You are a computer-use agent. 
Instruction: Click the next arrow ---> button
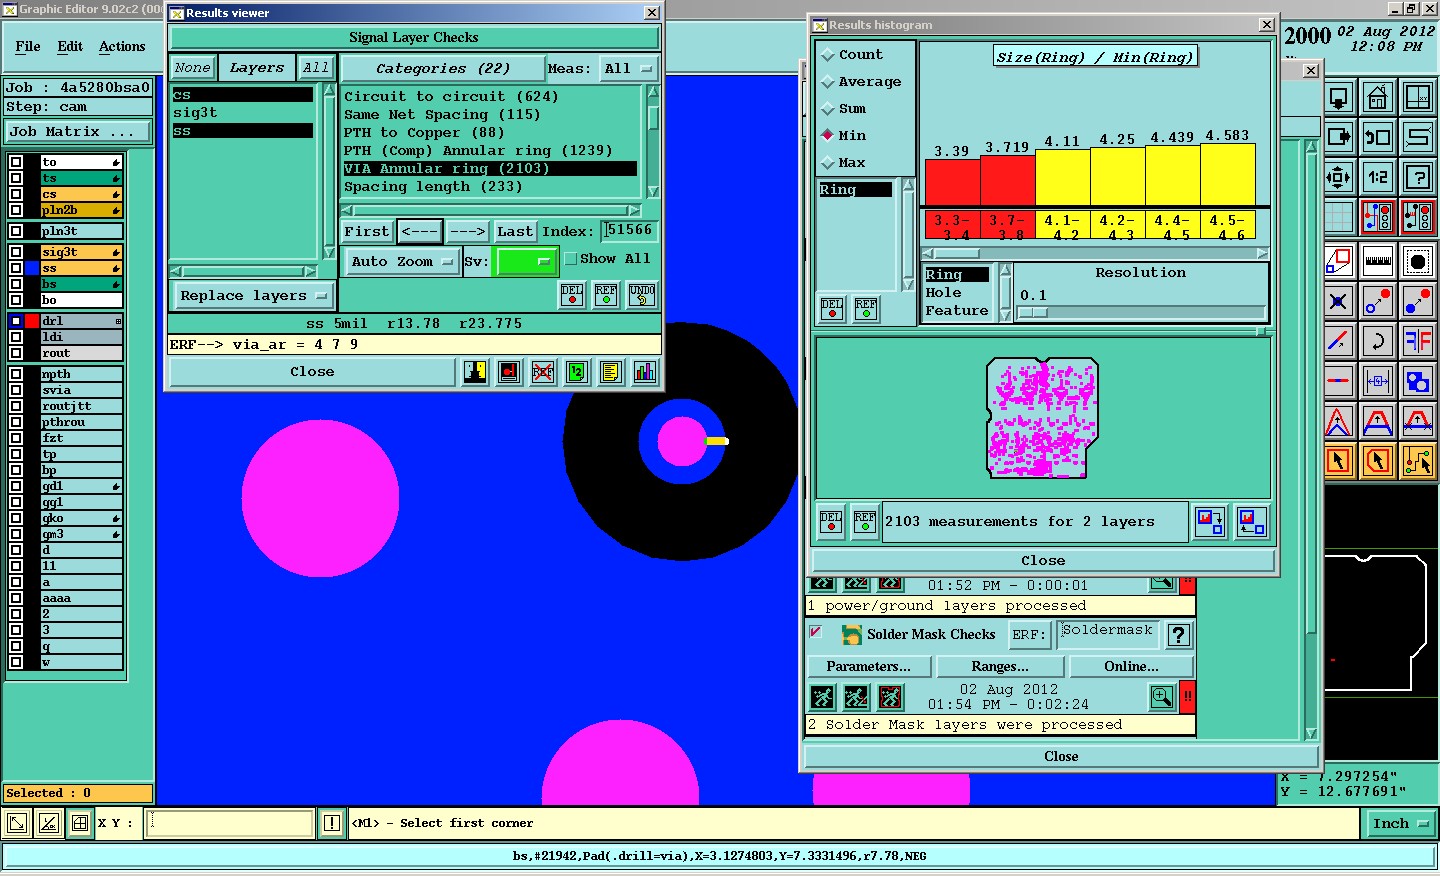click(468, 232)
